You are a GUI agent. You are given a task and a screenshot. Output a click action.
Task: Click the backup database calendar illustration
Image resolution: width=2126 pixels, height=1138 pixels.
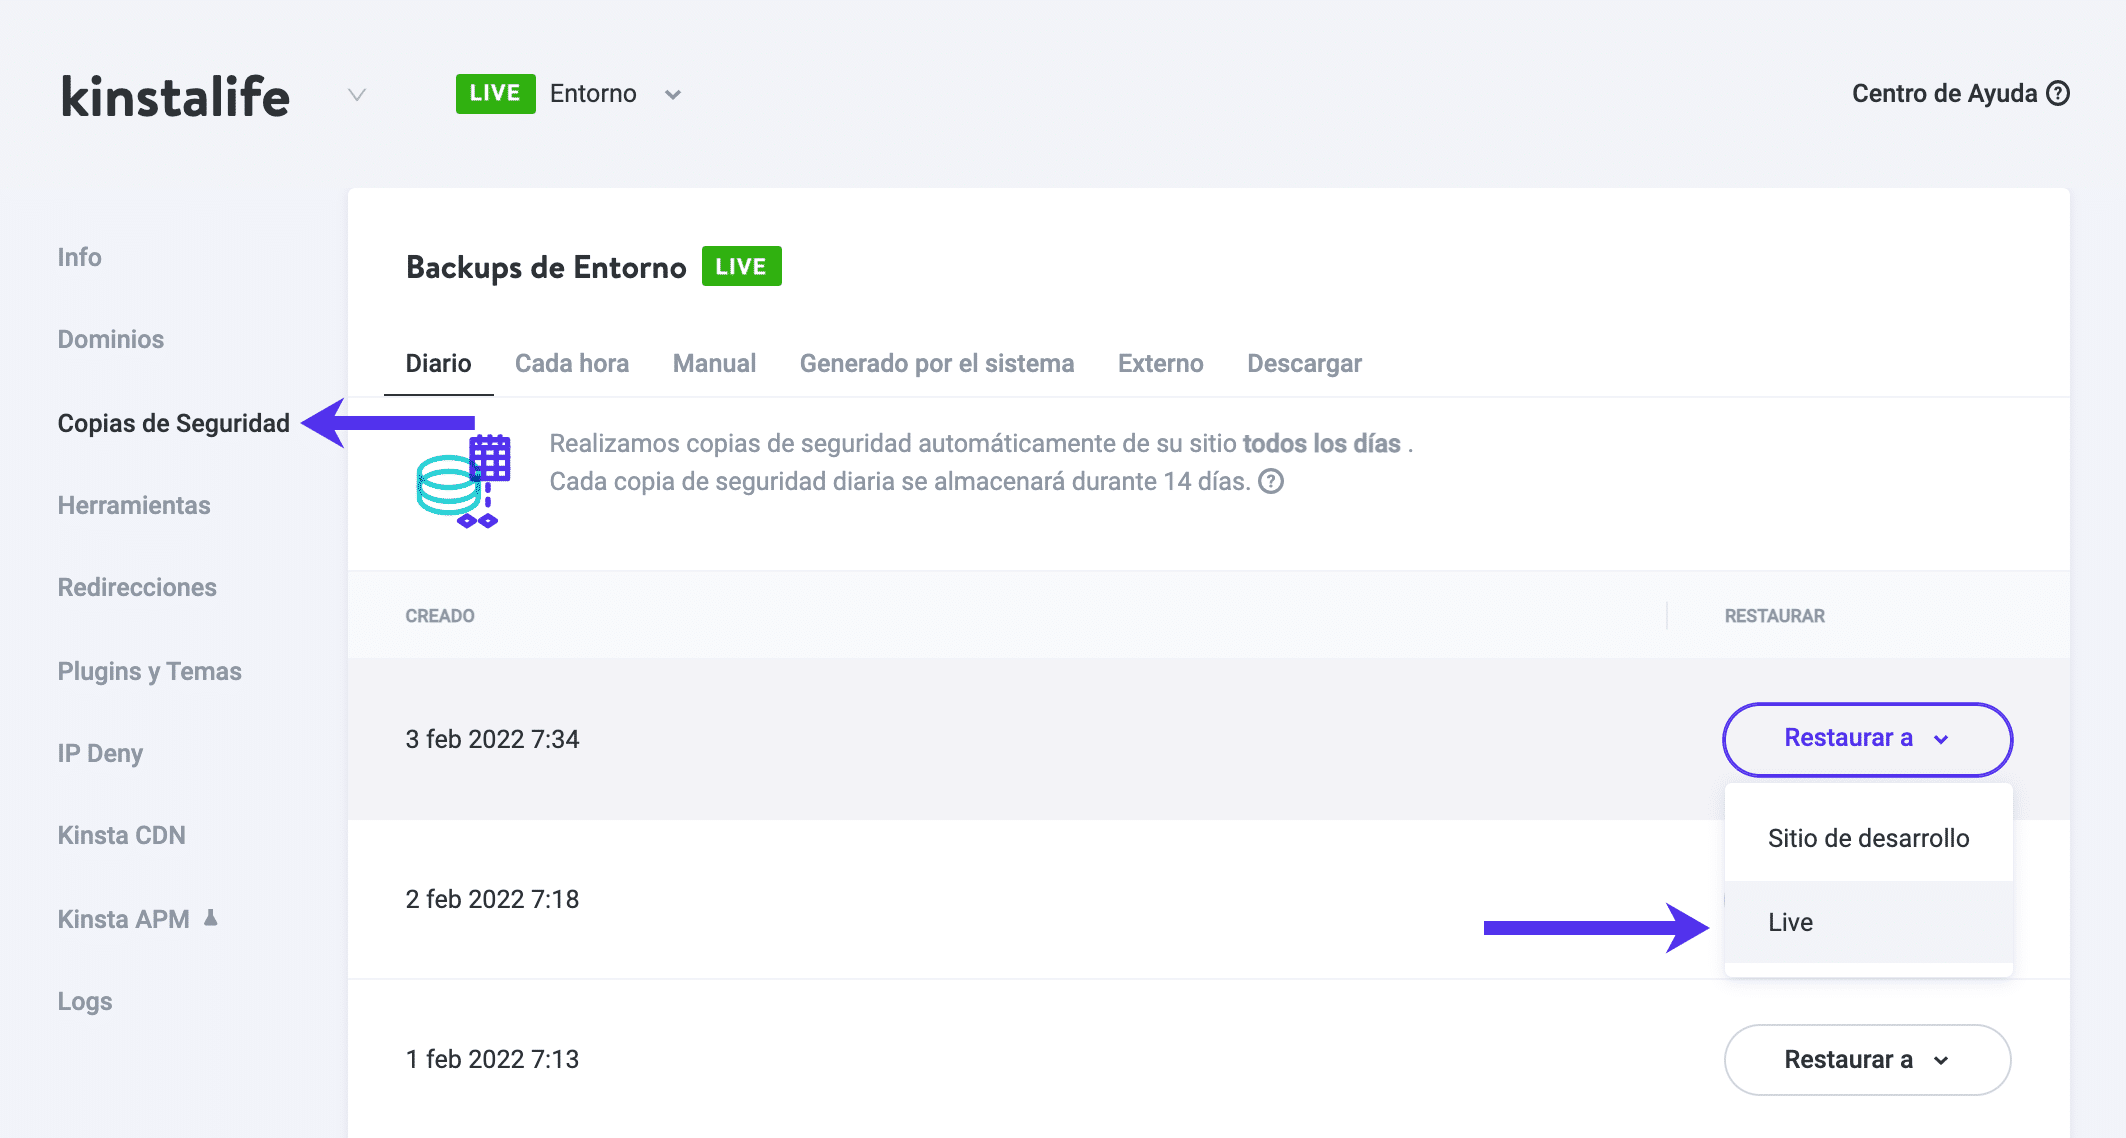pos(463,481)
